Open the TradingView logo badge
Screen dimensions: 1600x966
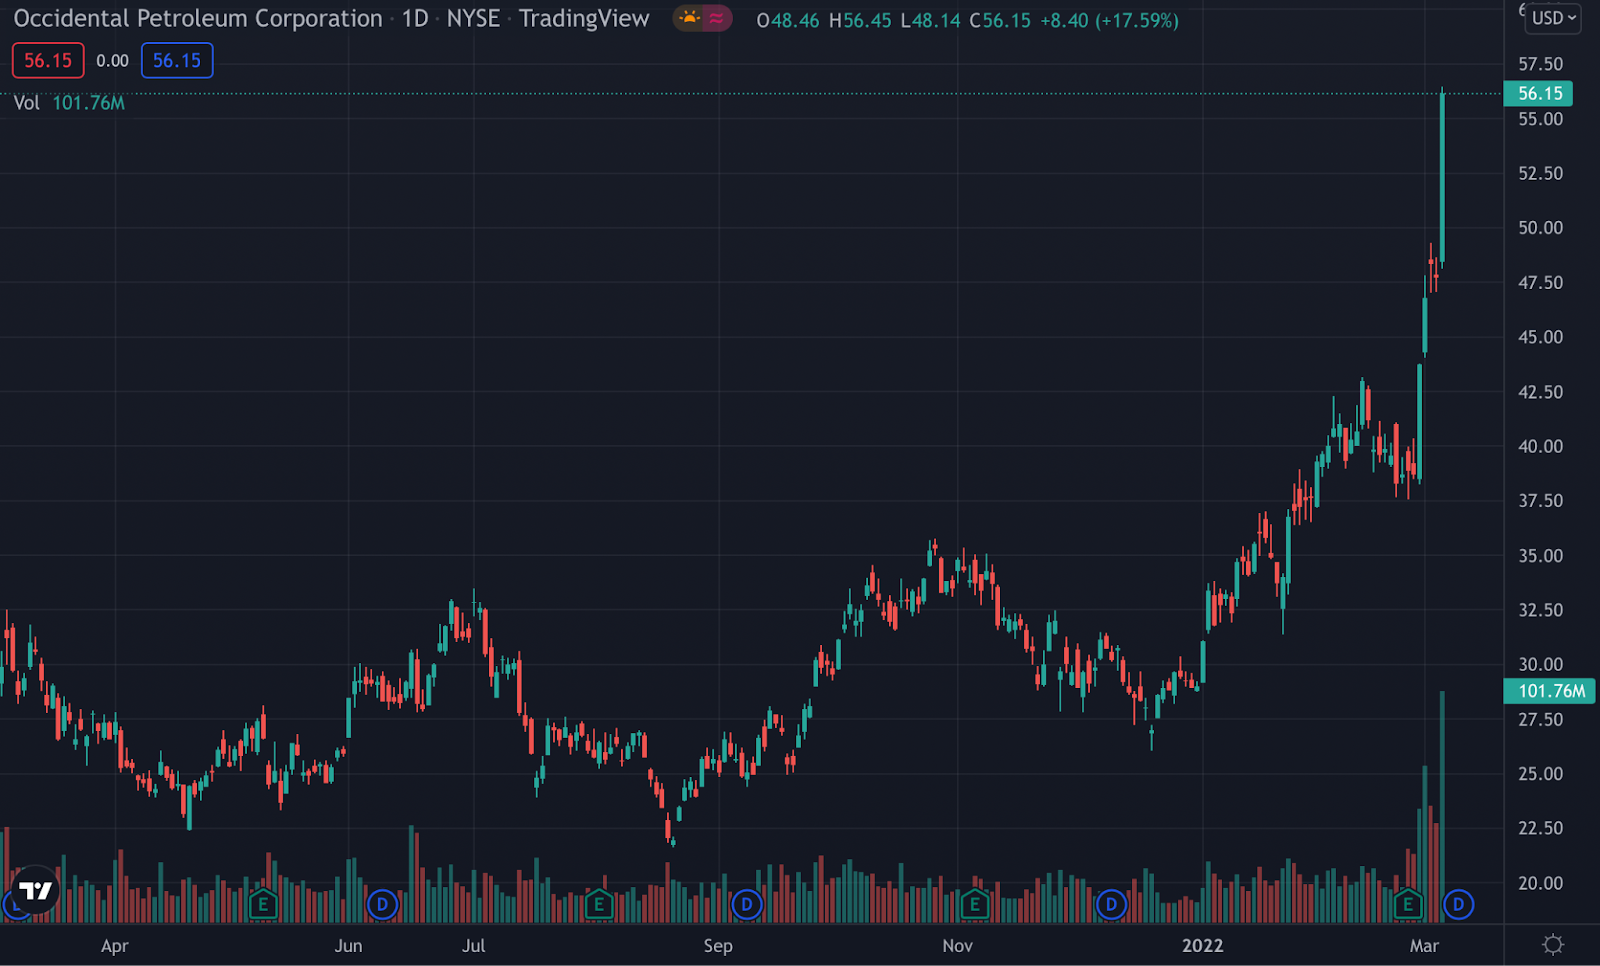point(36,890)
